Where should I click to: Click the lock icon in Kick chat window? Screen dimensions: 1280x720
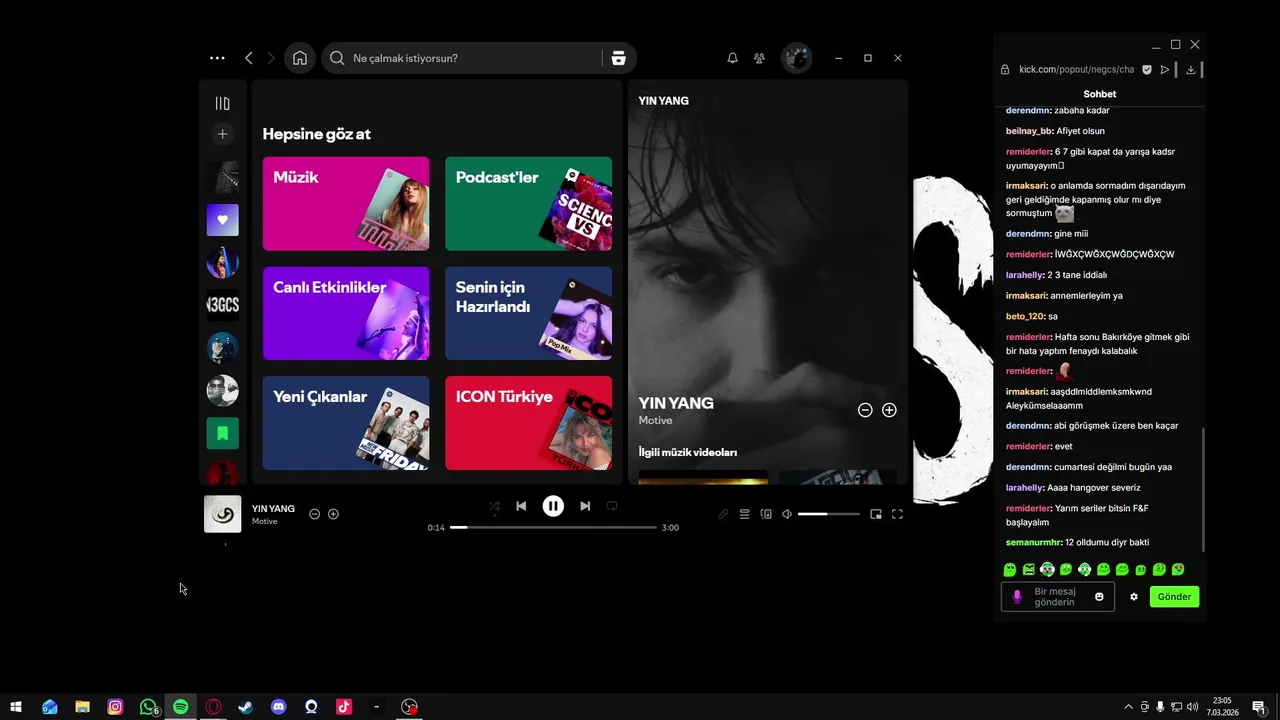[1005, 70]
